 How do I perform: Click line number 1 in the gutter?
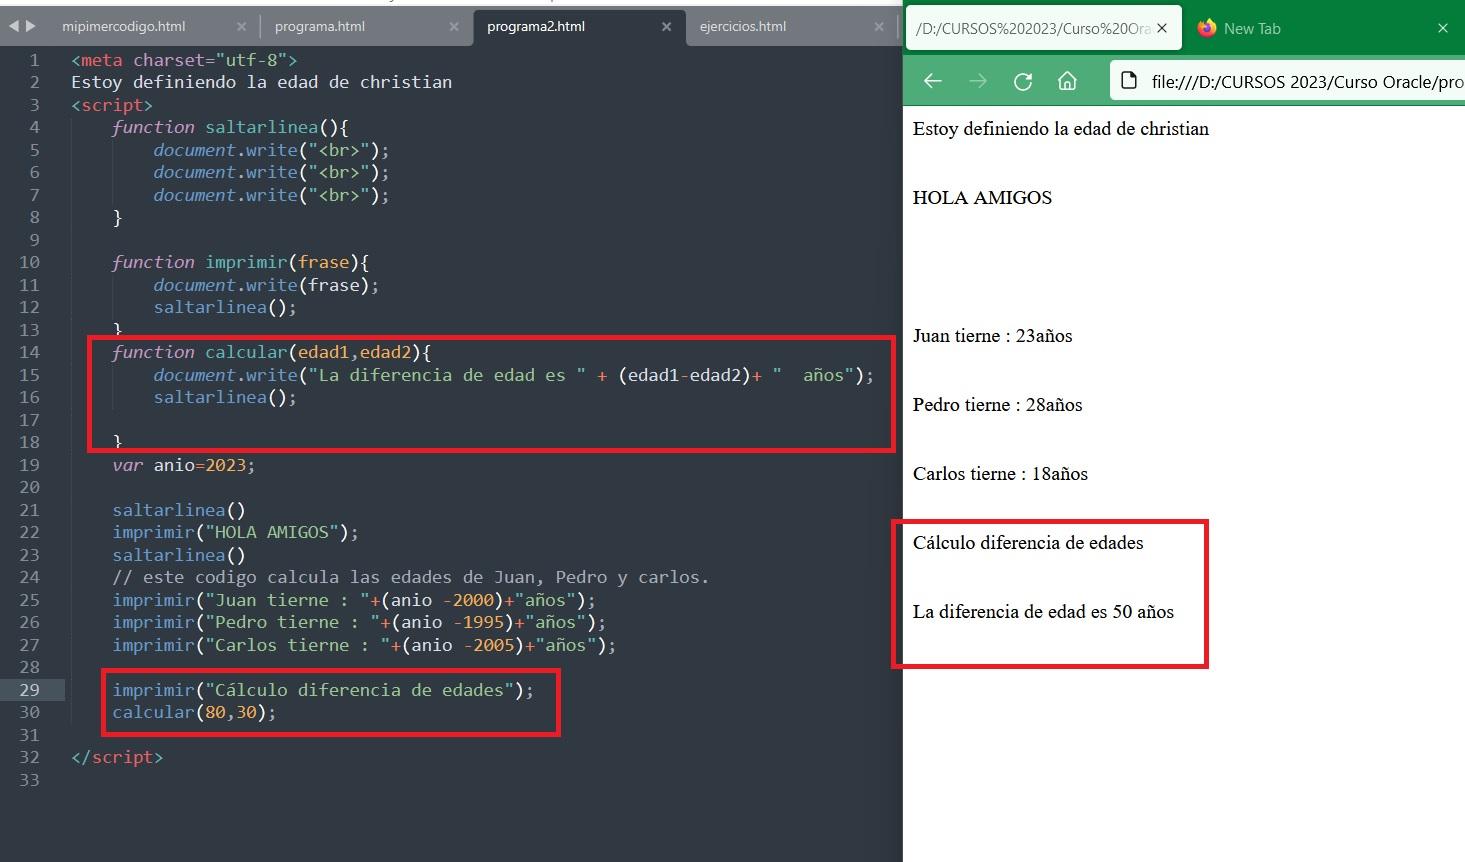pyautogui.click(x=35, y=60)
